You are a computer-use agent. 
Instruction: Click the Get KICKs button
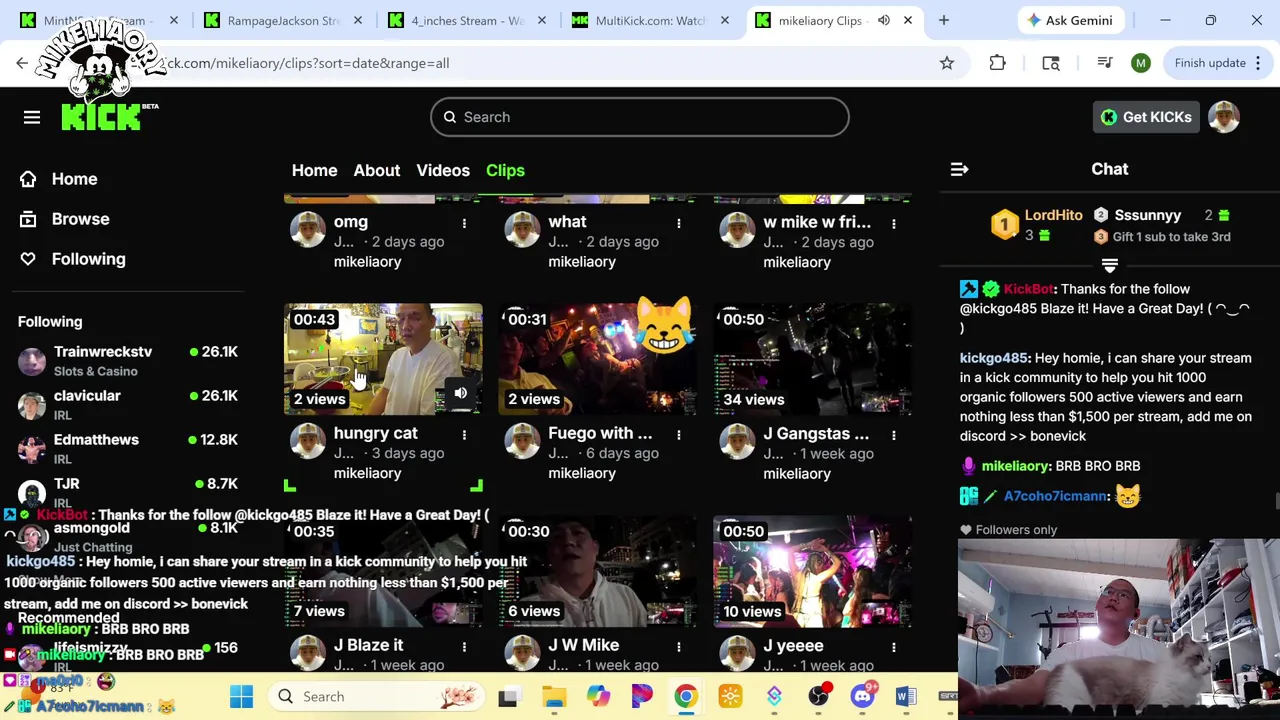coord(1146,117)
